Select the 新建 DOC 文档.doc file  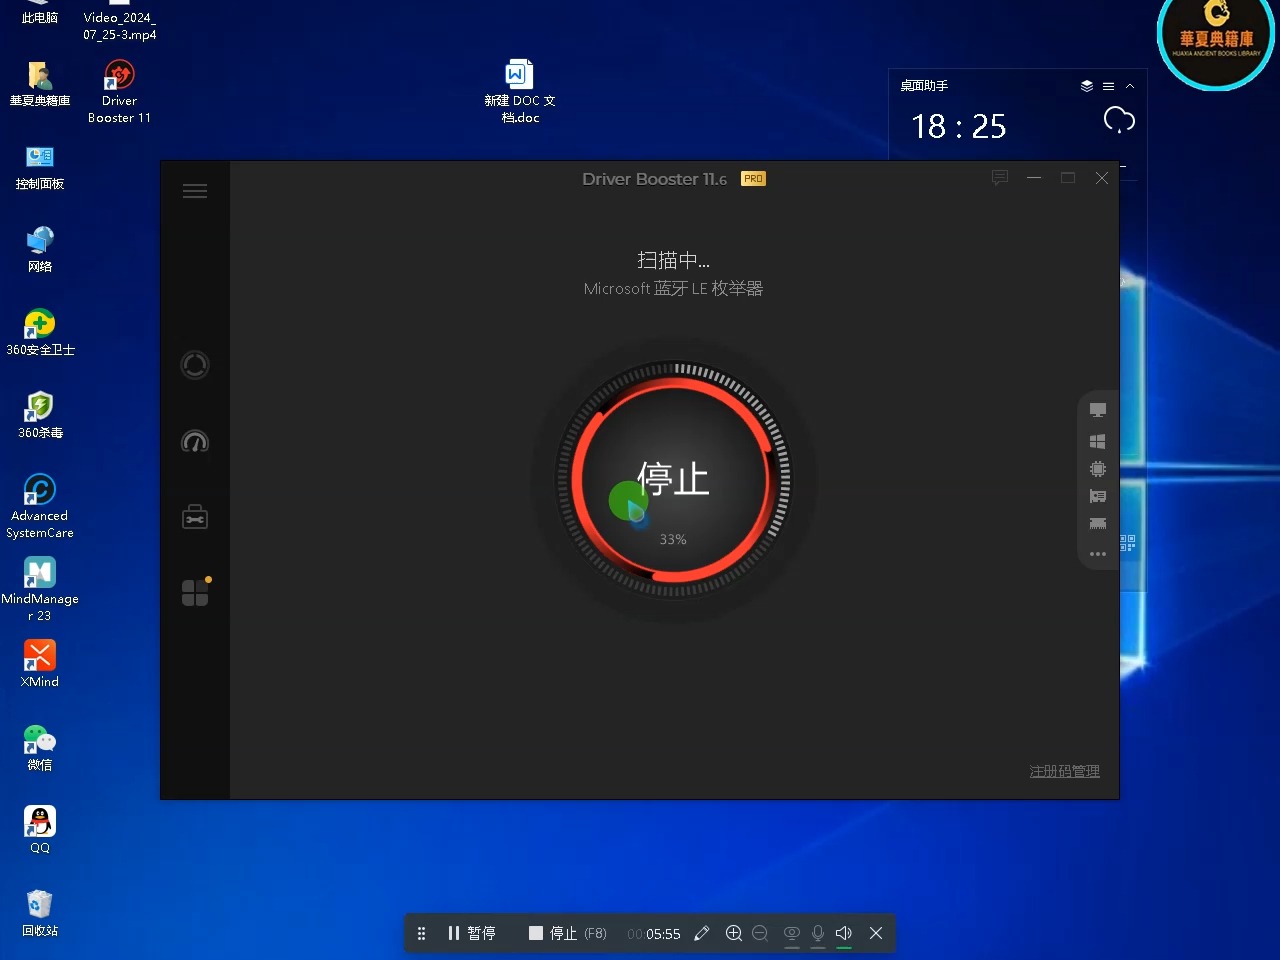pyautogui.click(x=520, y=92)
